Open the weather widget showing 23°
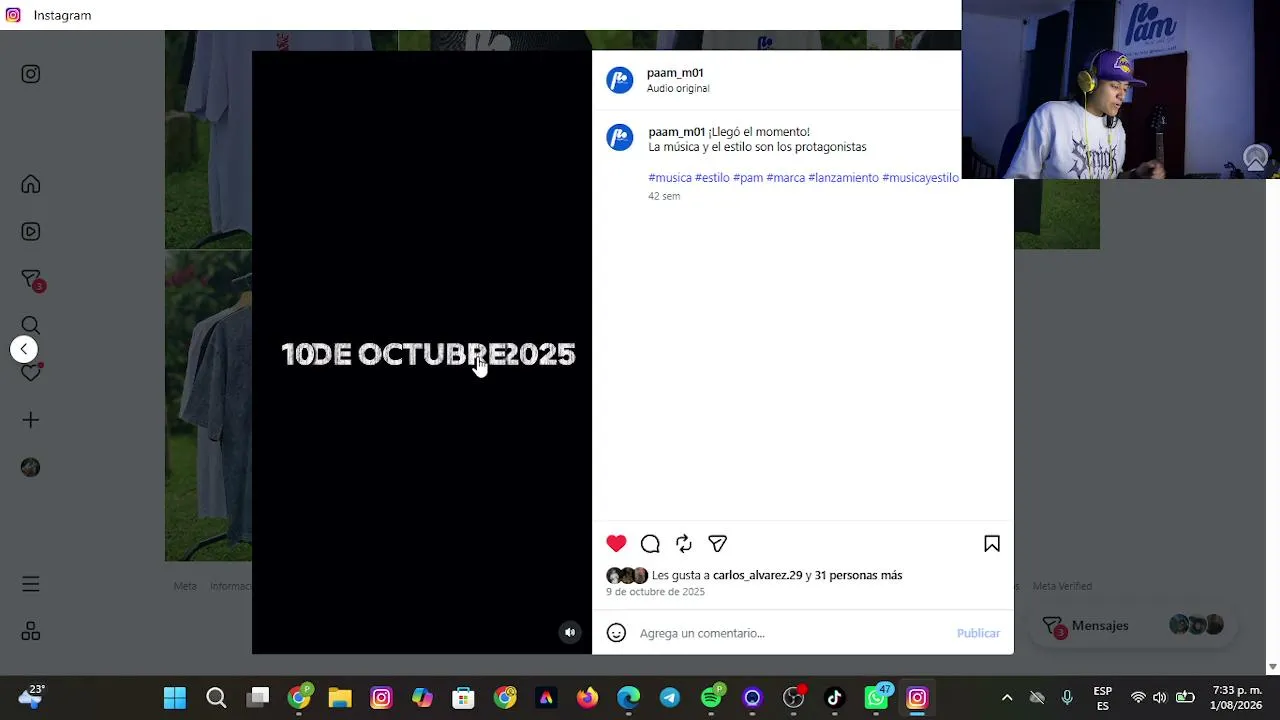Image resolution: width=1280 pixels, height=720 pixels. point(31,697)
